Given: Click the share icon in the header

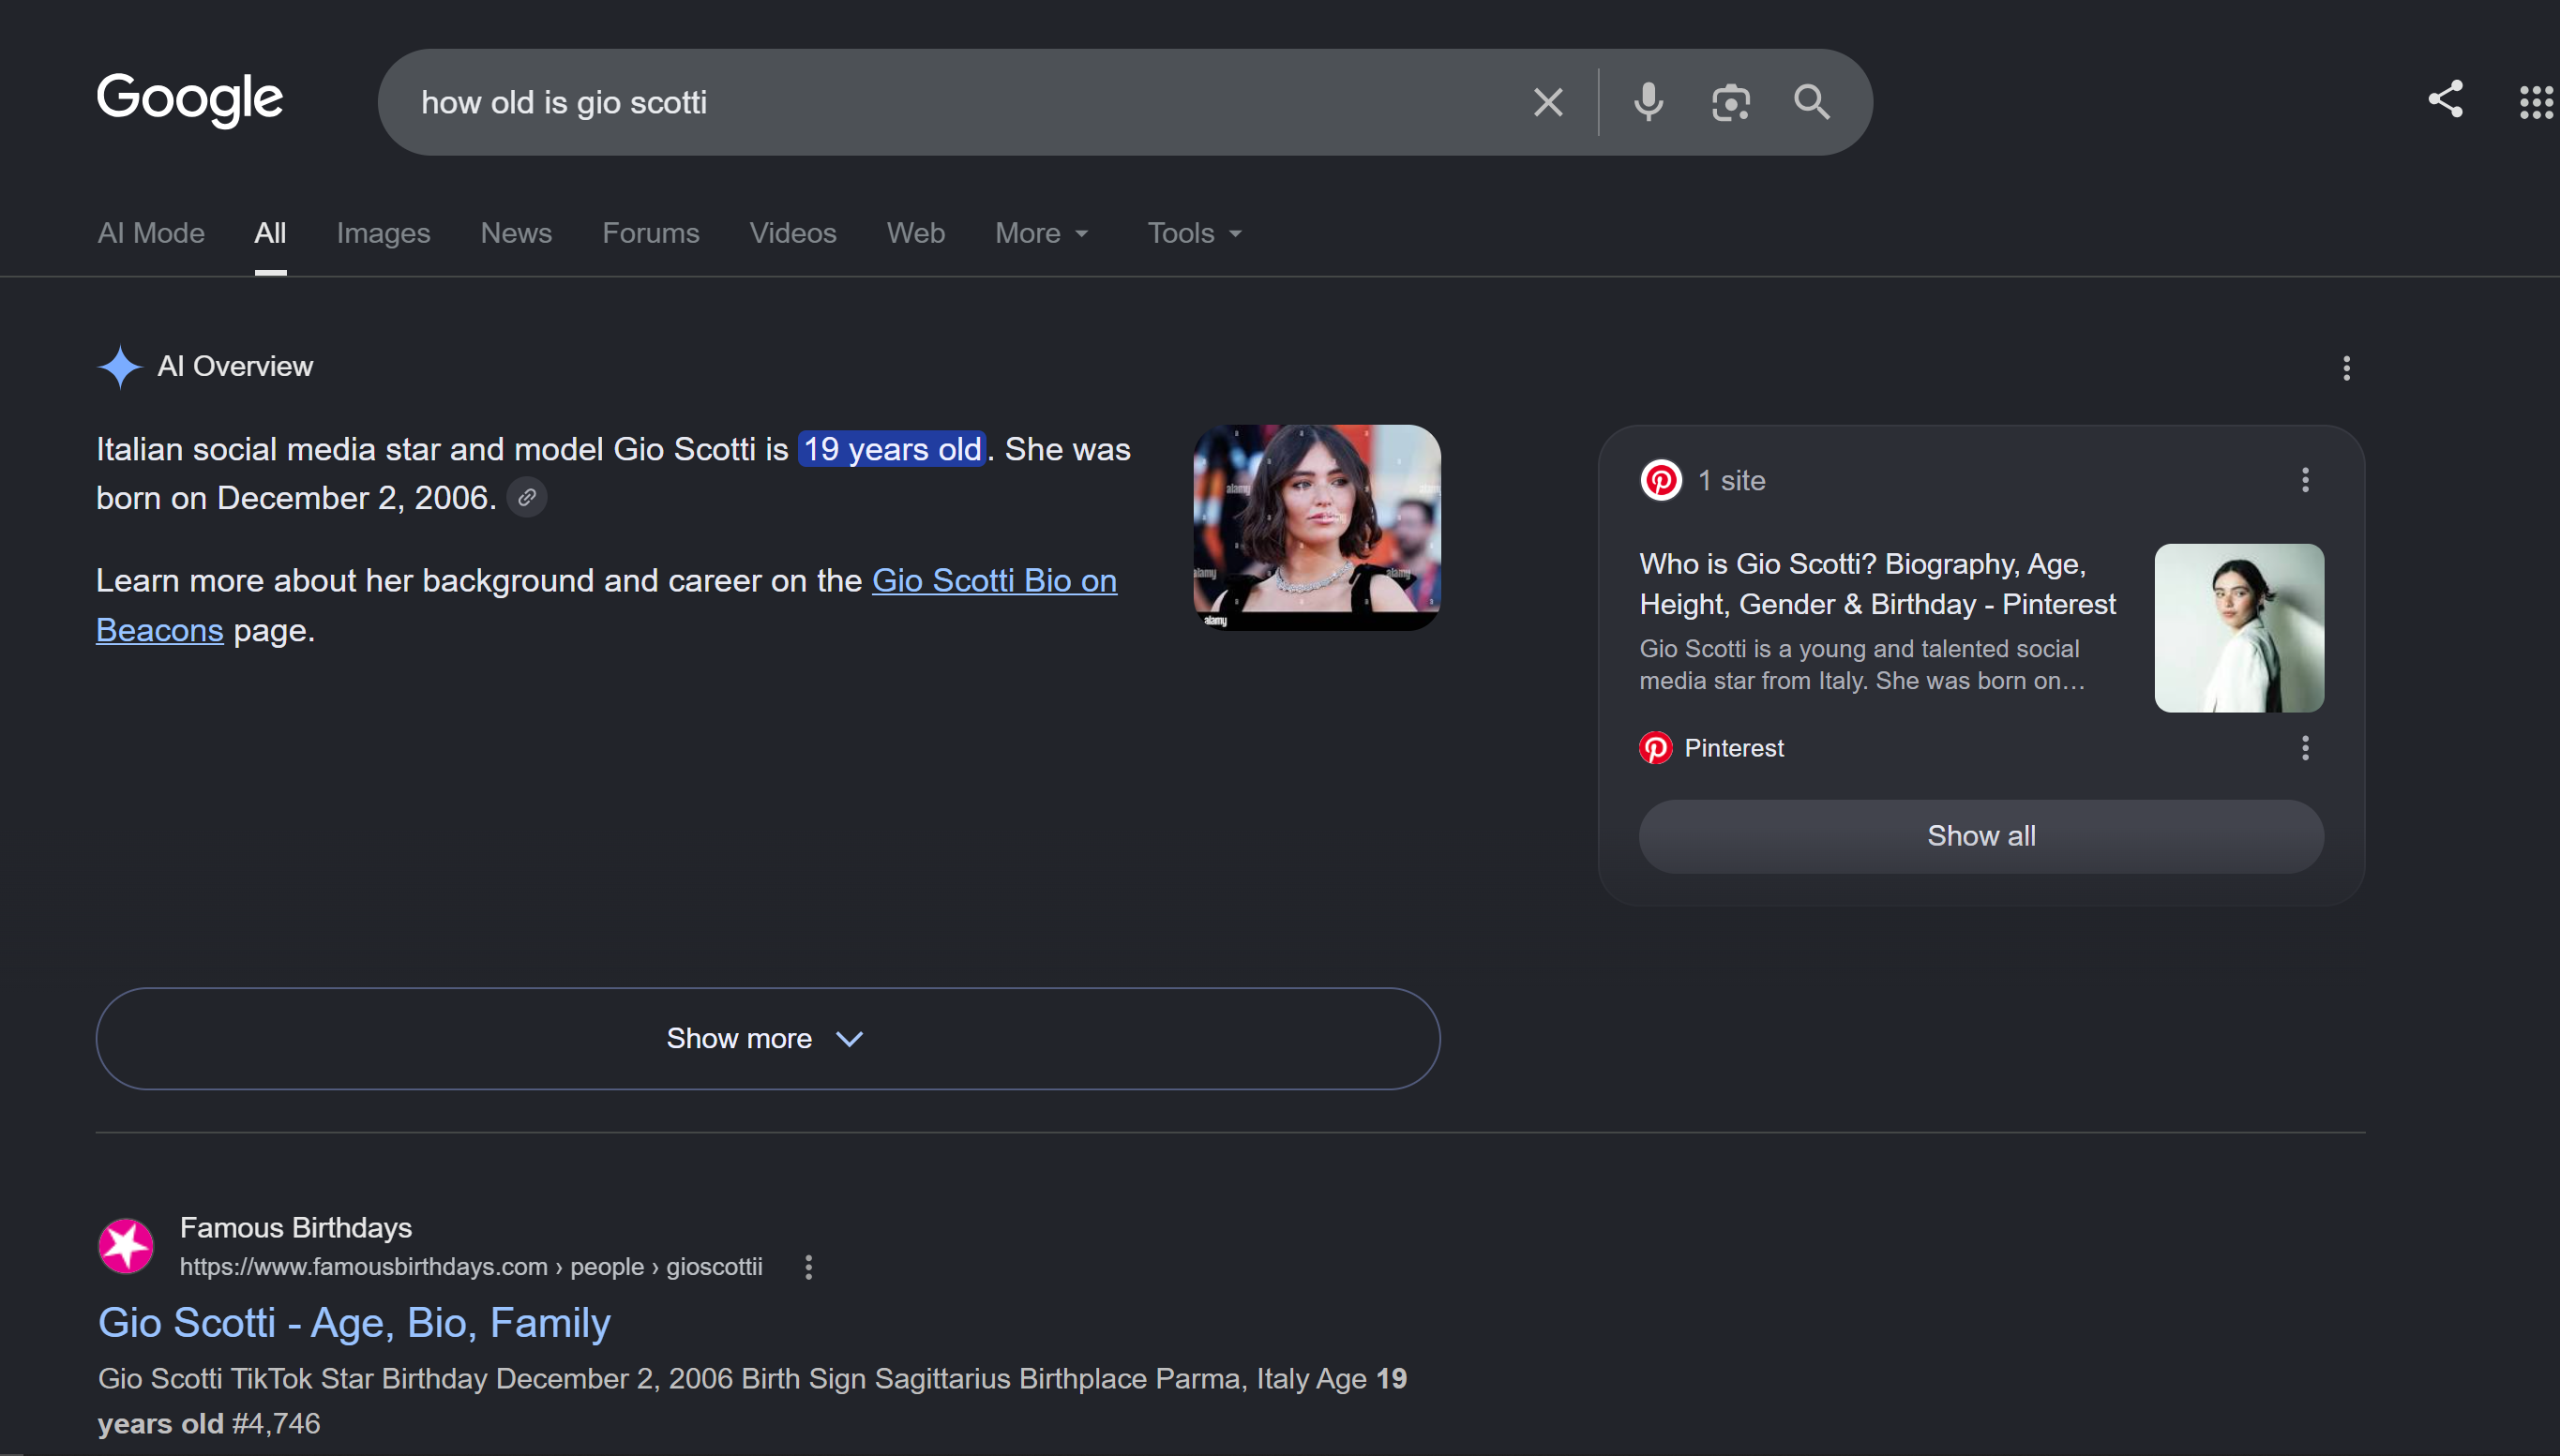Looking at the screenshot, I should click(x=2445, y=99).
